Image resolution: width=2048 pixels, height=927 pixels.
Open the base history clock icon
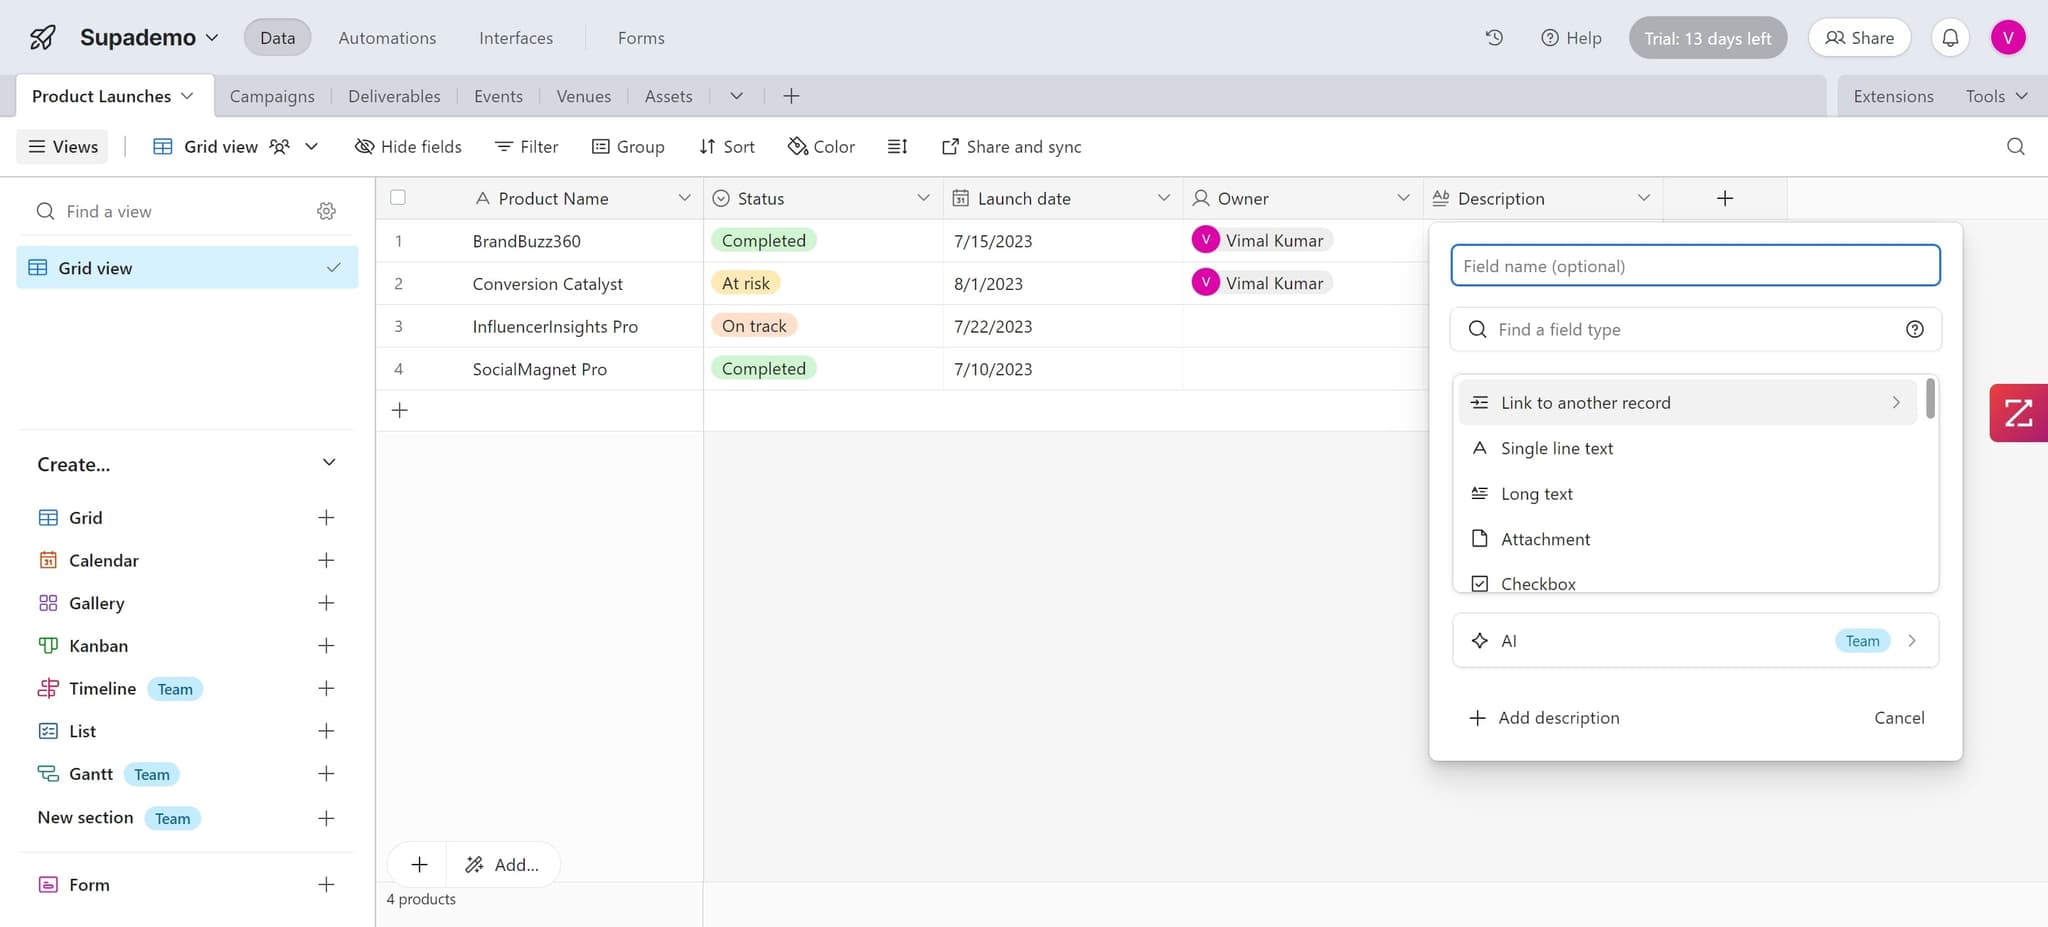coord(1494,38)
